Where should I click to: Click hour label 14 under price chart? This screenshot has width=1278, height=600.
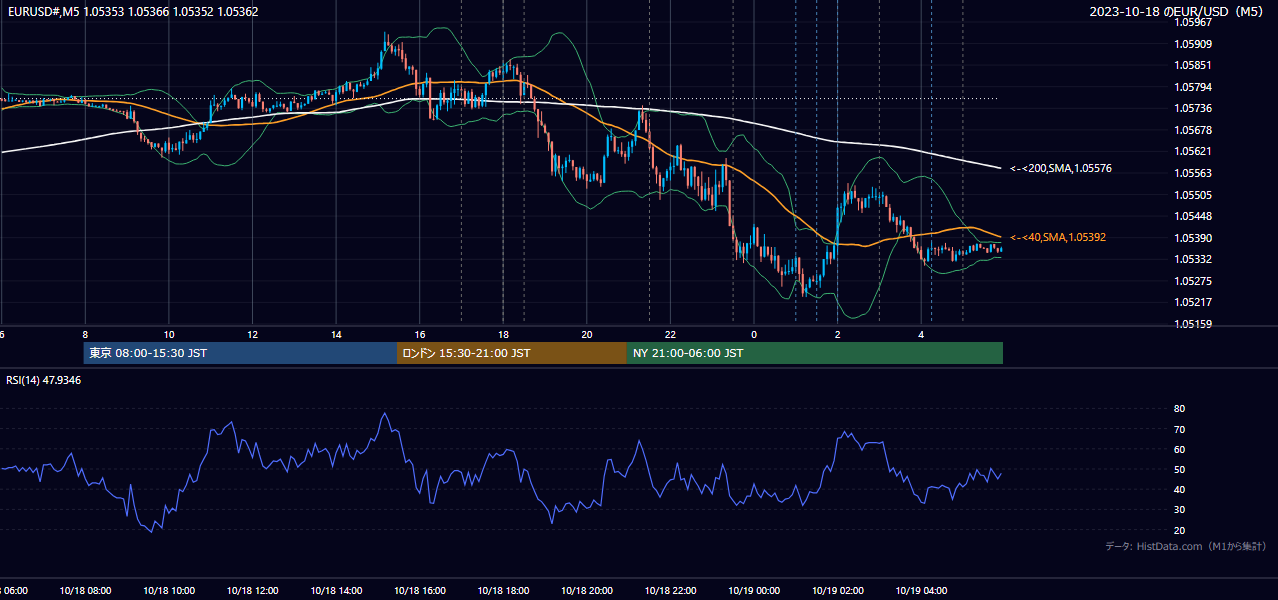(x=336, y=334)
